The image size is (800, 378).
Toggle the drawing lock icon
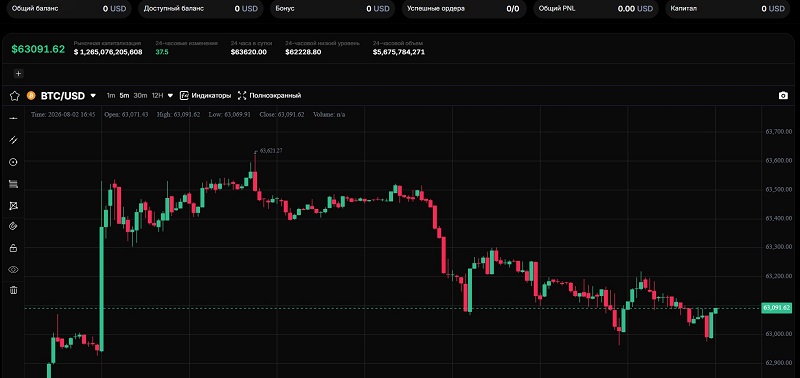13,248
